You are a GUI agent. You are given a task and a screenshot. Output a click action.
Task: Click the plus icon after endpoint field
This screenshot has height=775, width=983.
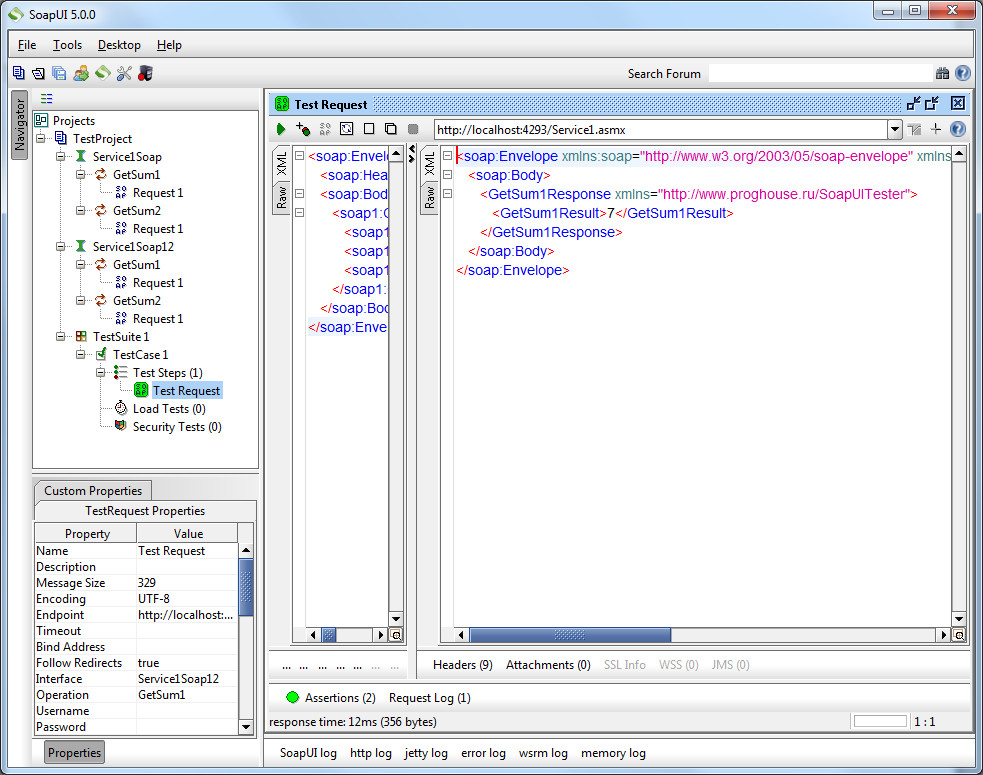pyautogui.click(x=936, y=129)
